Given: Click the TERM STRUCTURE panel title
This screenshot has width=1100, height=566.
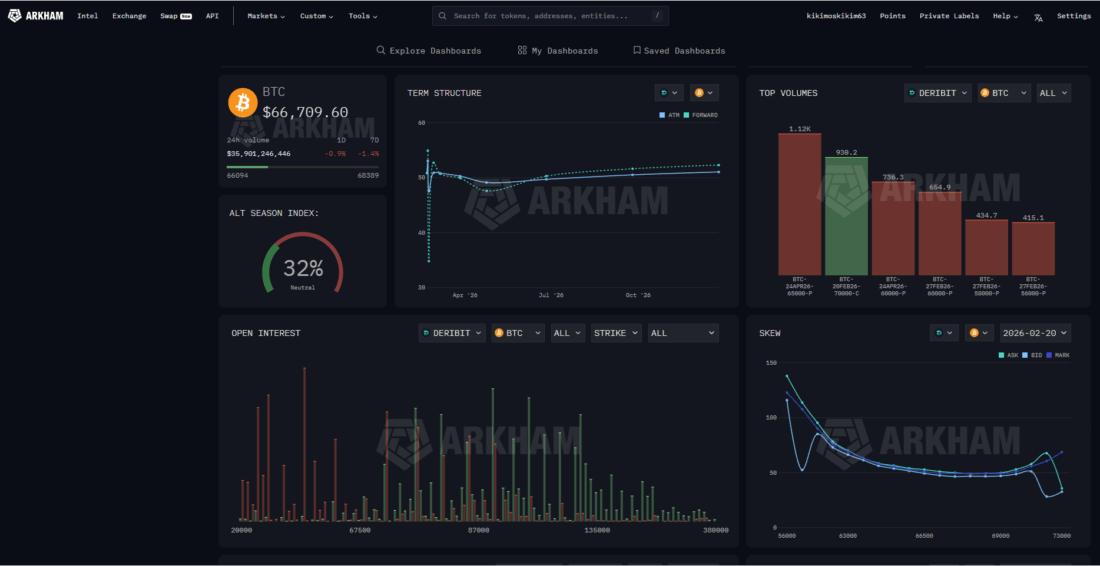Looking at the screenshot, I should [x=444, y=93].
